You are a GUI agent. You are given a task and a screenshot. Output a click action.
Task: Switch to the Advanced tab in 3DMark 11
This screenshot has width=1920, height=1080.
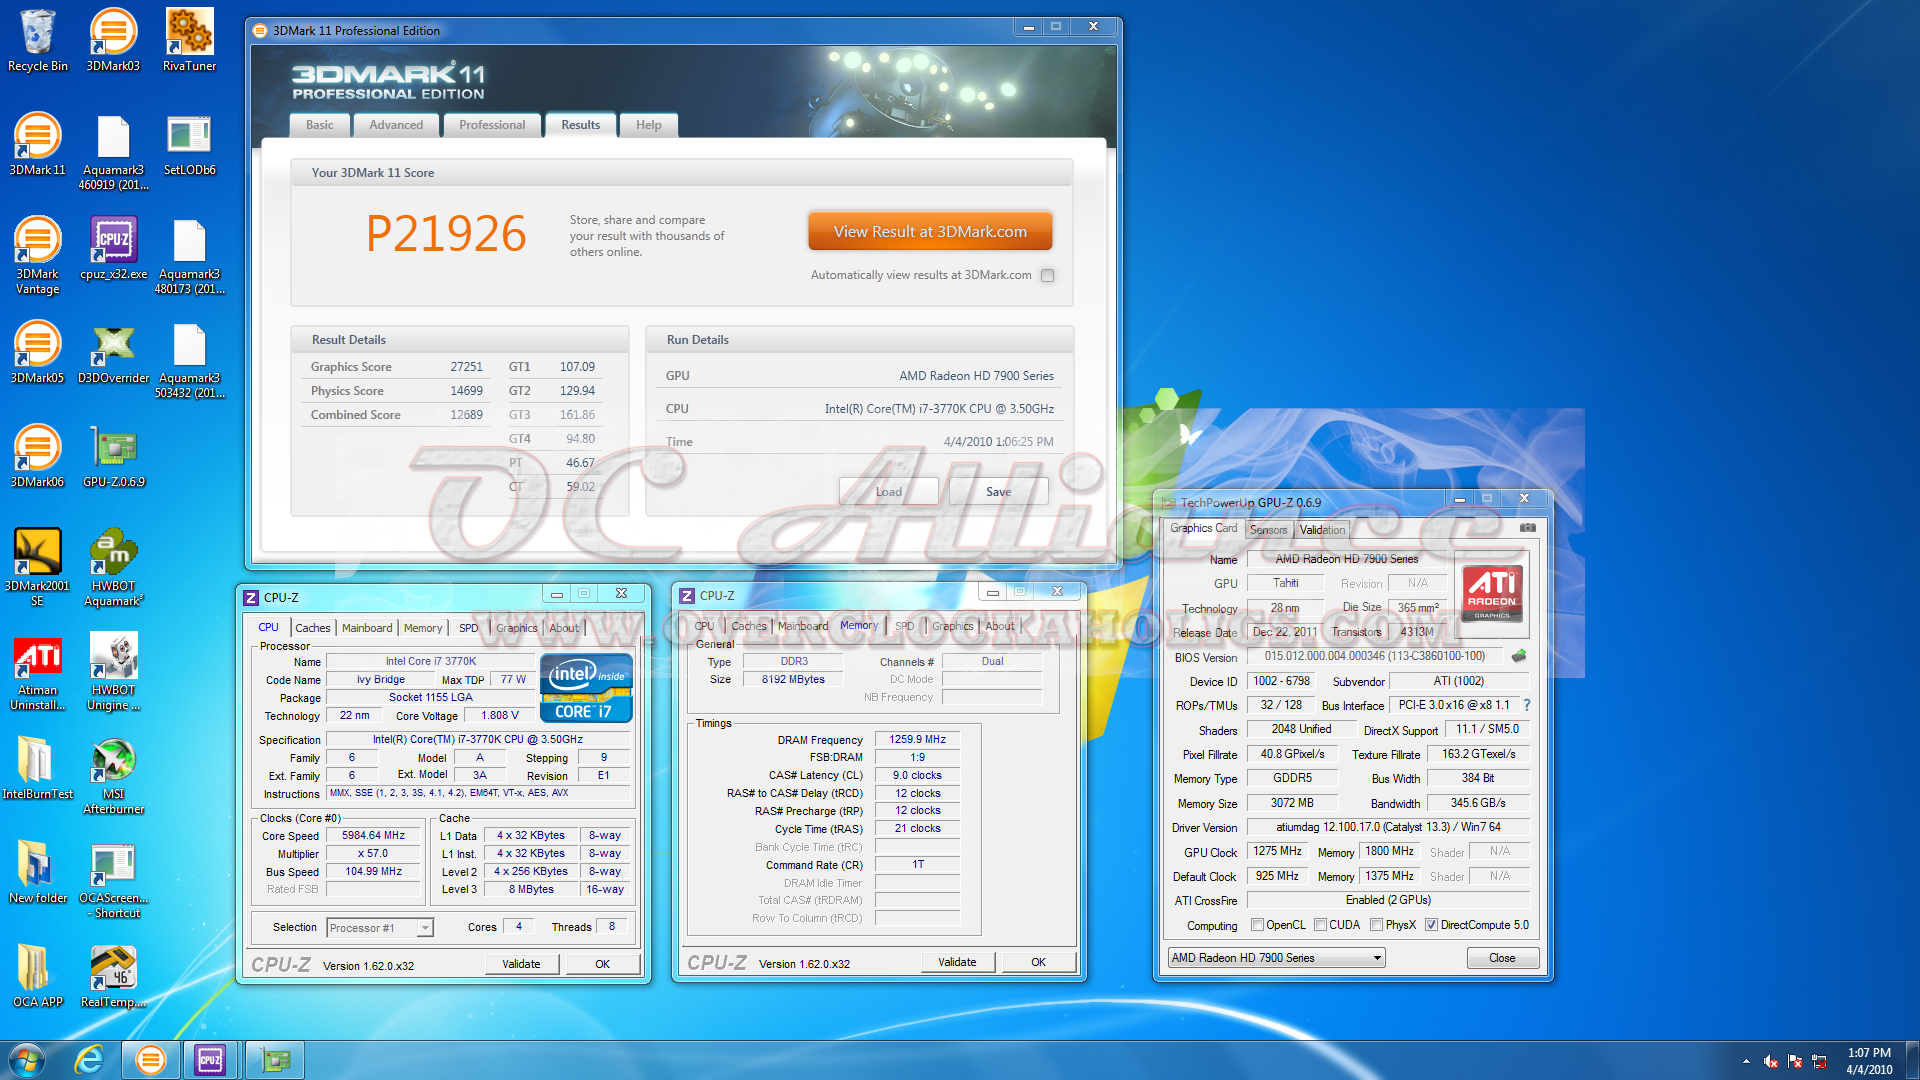point(396,125)
